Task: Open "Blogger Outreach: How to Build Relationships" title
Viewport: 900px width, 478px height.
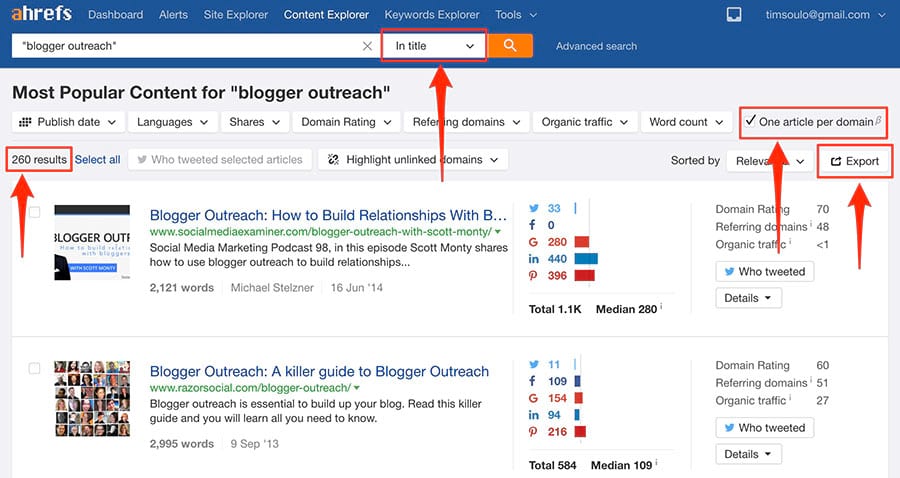Action: pyautogui.click(x=328, y=215)
